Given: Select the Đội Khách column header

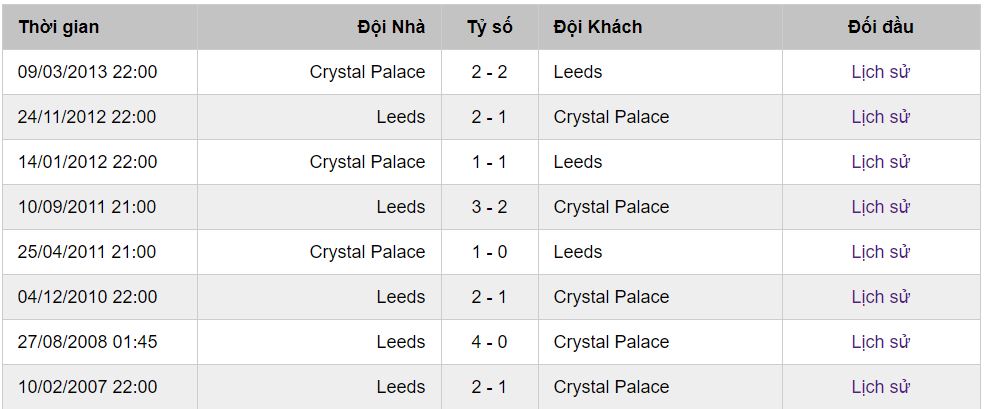Looking at the screenshot, I should pos(597,27).
